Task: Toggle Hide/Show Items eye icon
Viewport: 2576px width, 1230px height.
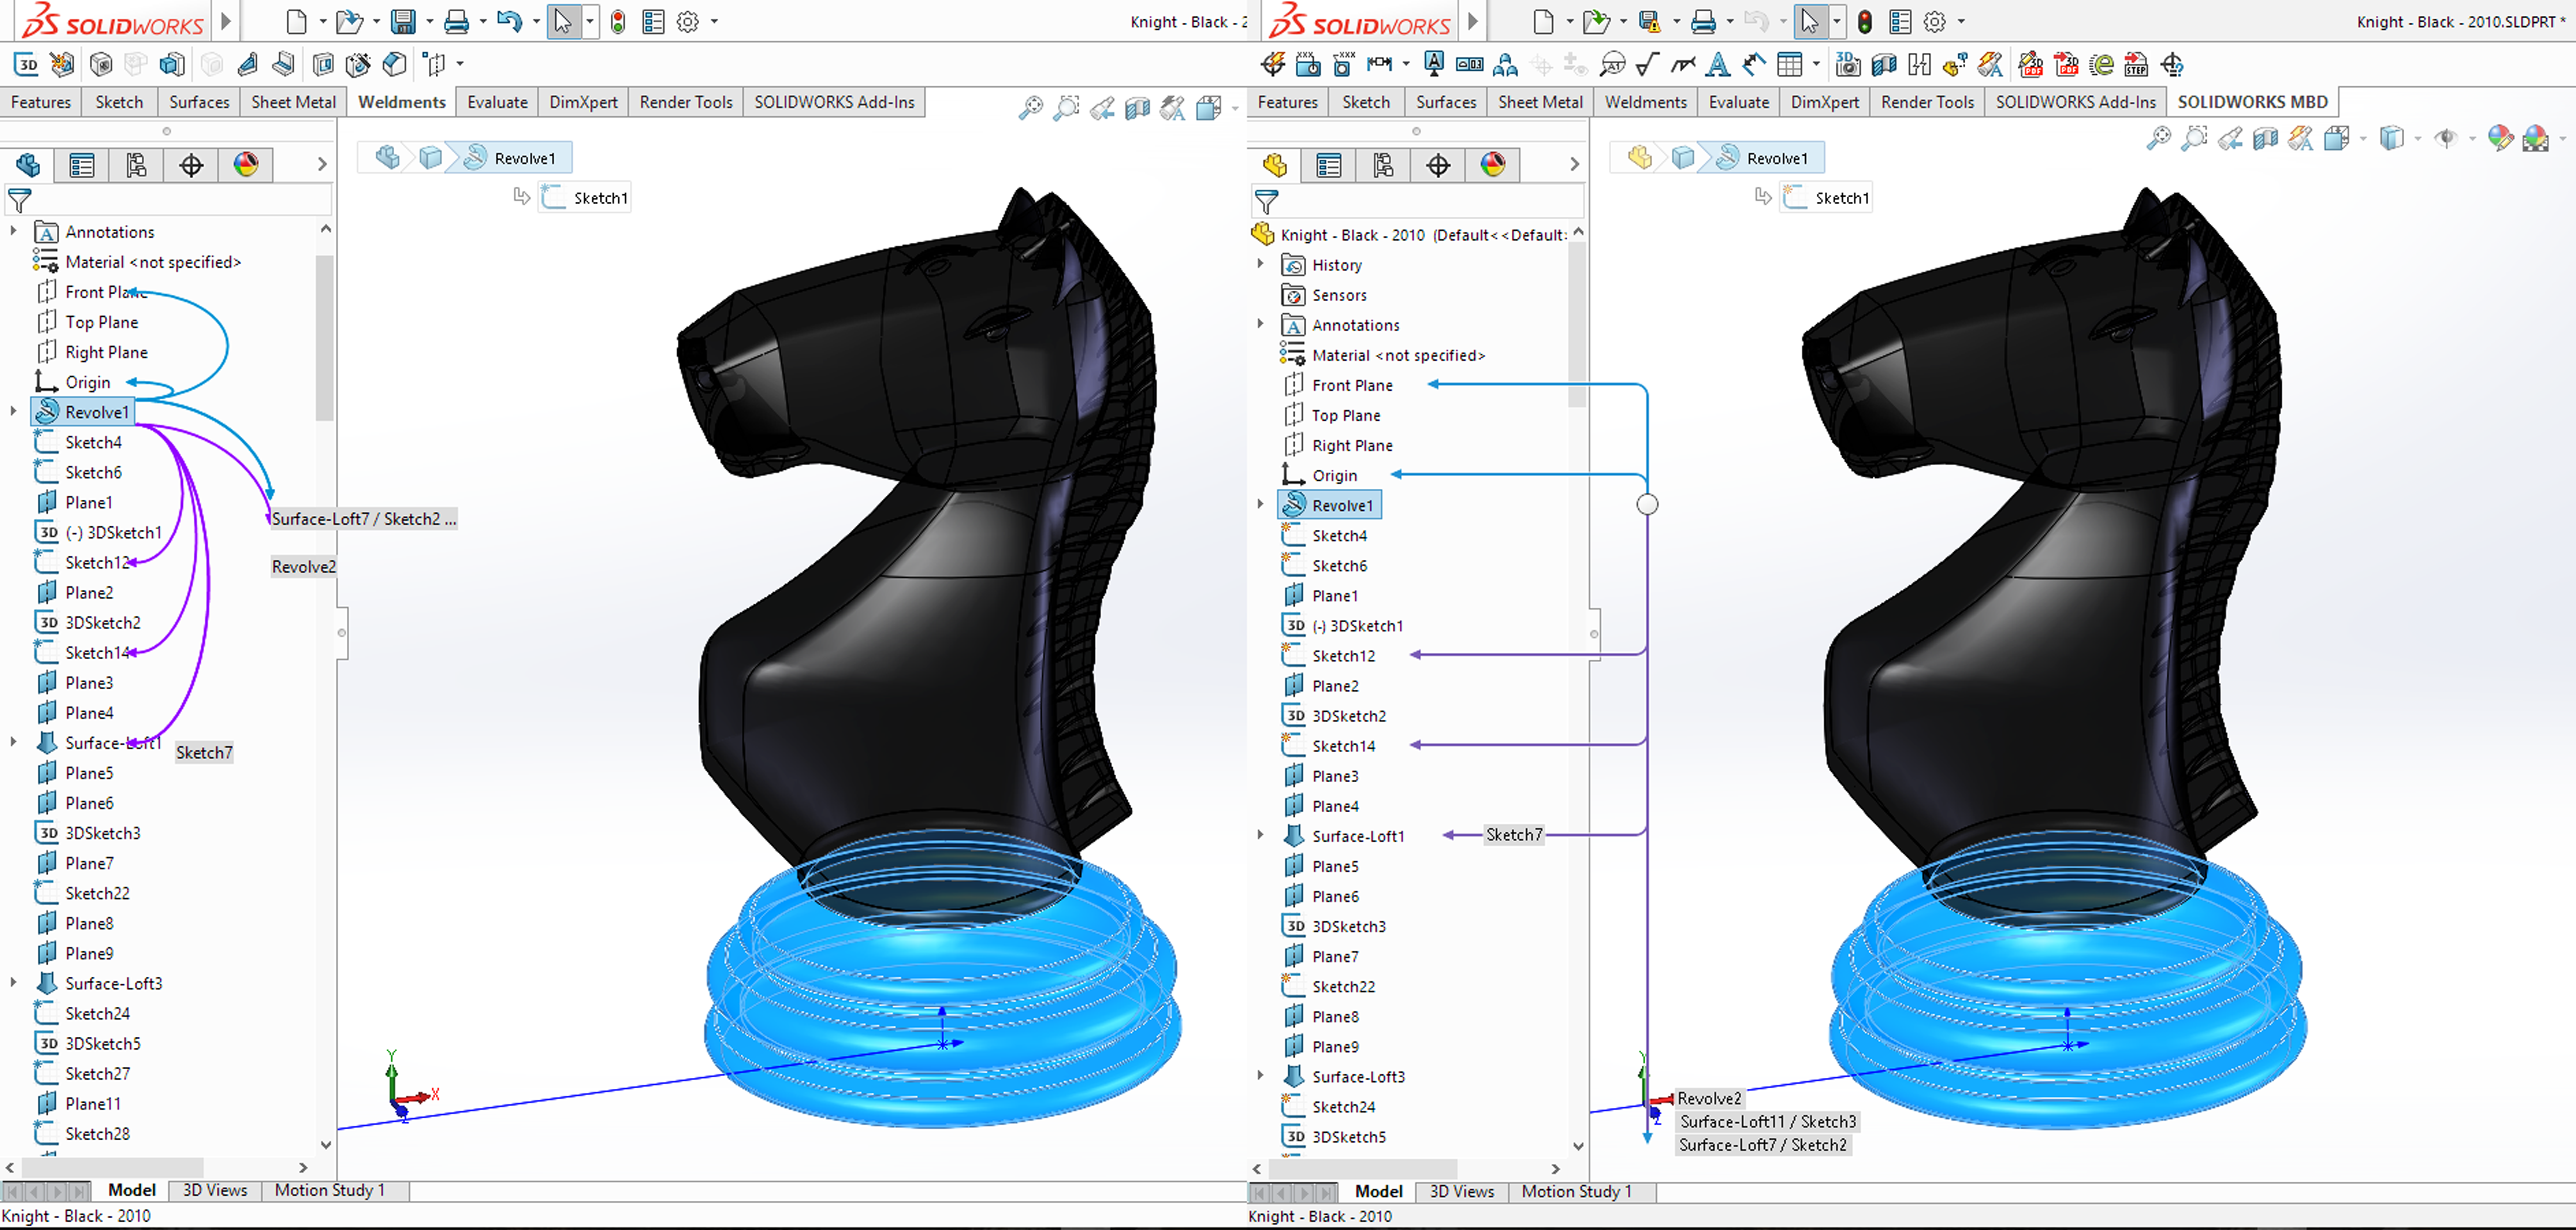Action: point(2446,138)
